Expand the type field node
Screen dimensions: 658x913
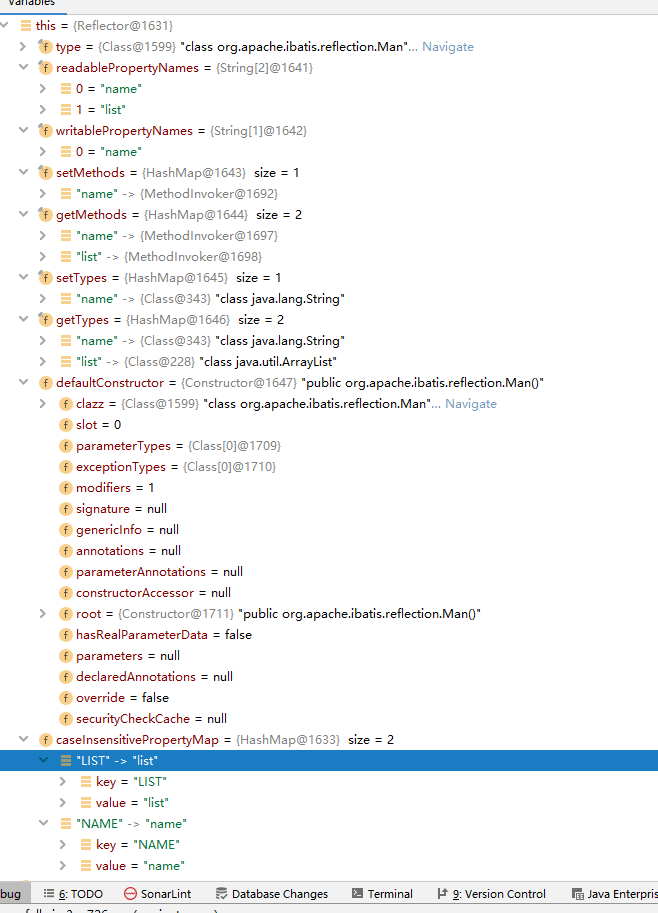click(23, 46)
